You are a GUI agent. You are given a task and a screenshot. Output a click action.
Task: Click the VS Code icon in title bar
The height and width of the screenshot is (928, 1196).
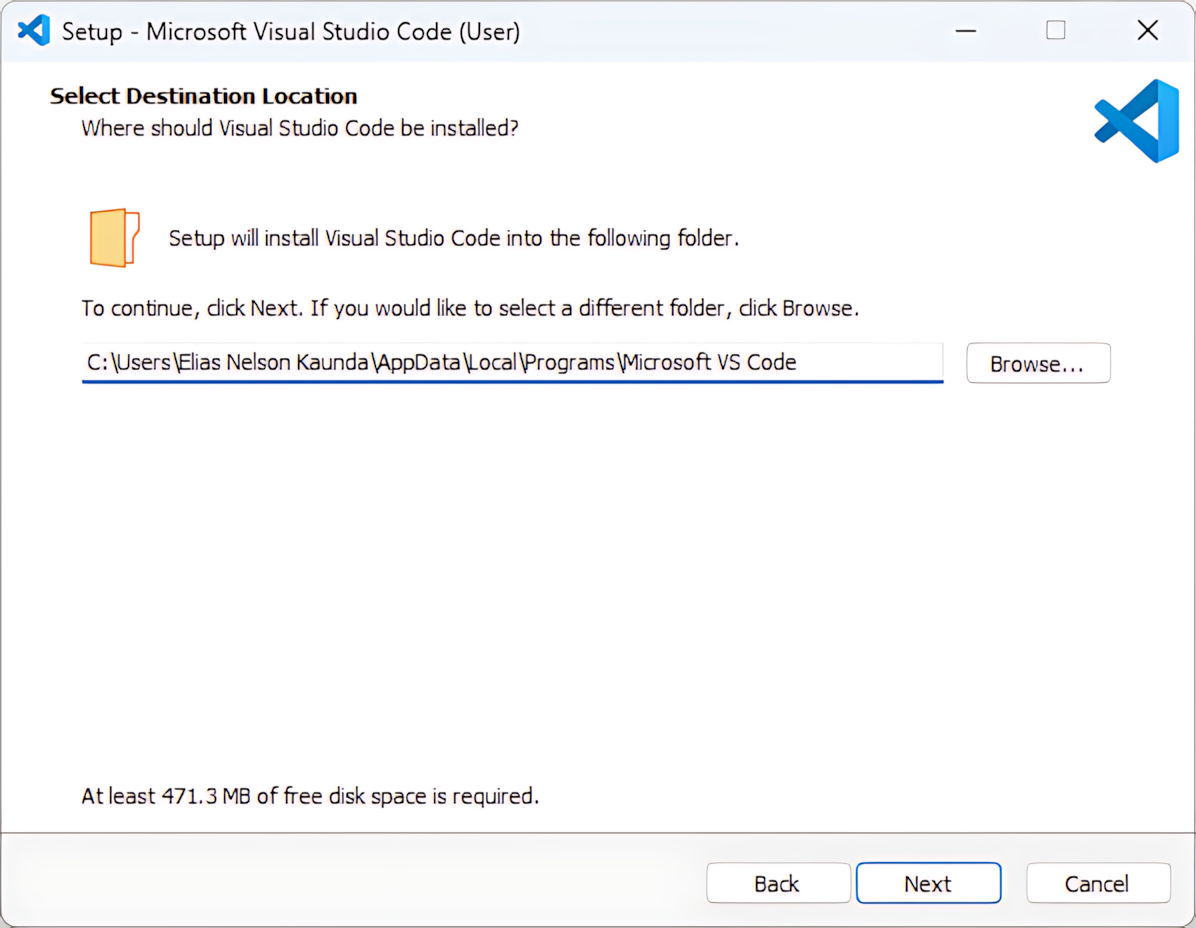click(33, 31)
